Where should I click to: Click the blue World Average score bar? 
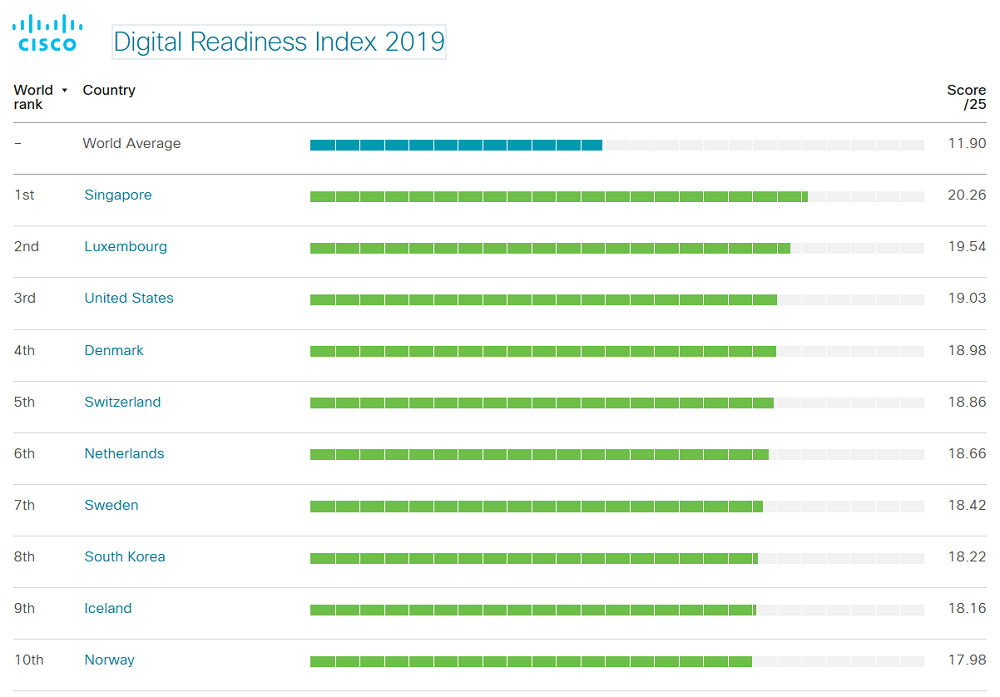click(456, 145)
